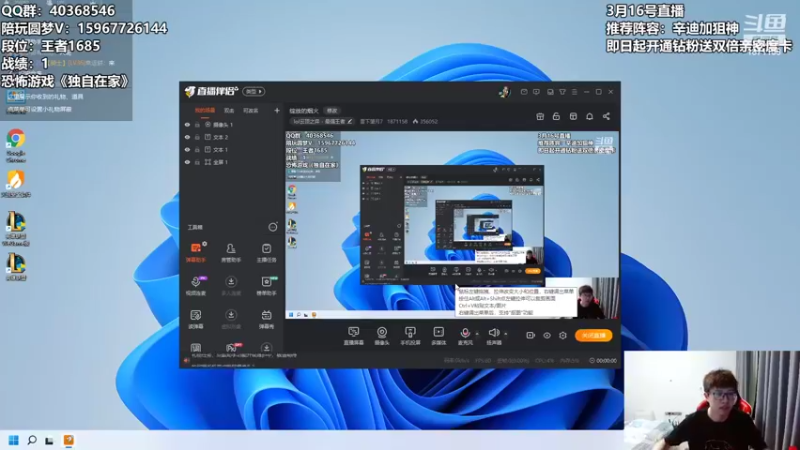The width and height of the screenshot is (800, 450).
Task: Add a 手机投屏 phone mirroring source
Action: (x=410, y=336)
